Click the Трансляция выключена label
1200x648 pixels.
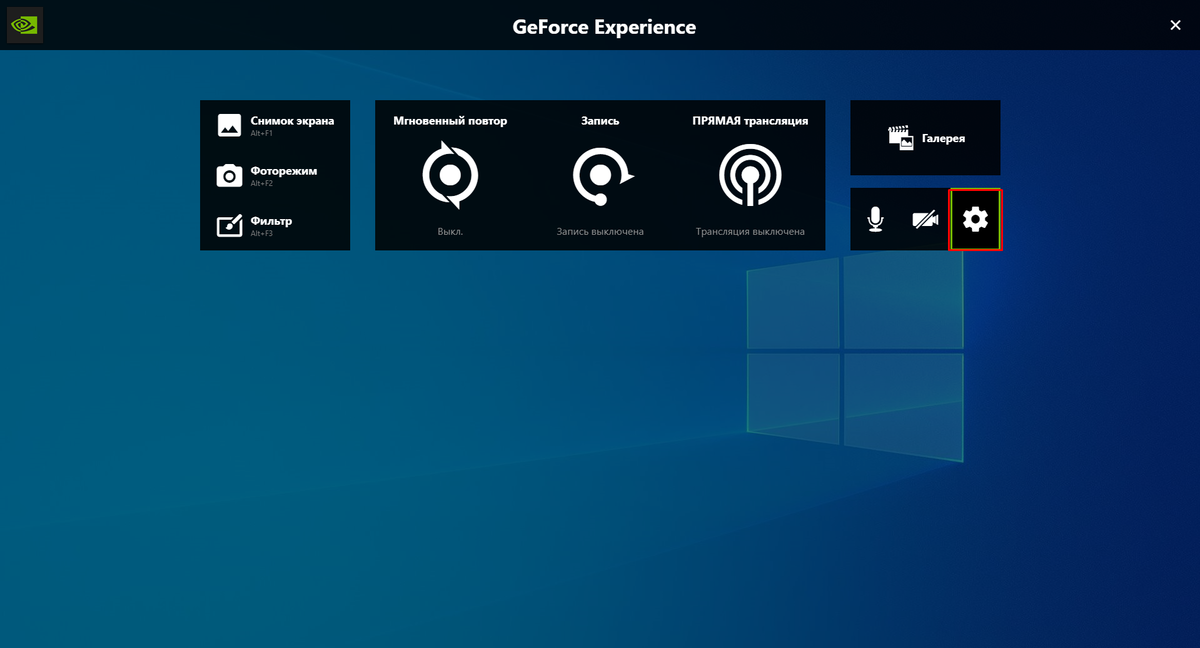[749, 231]
